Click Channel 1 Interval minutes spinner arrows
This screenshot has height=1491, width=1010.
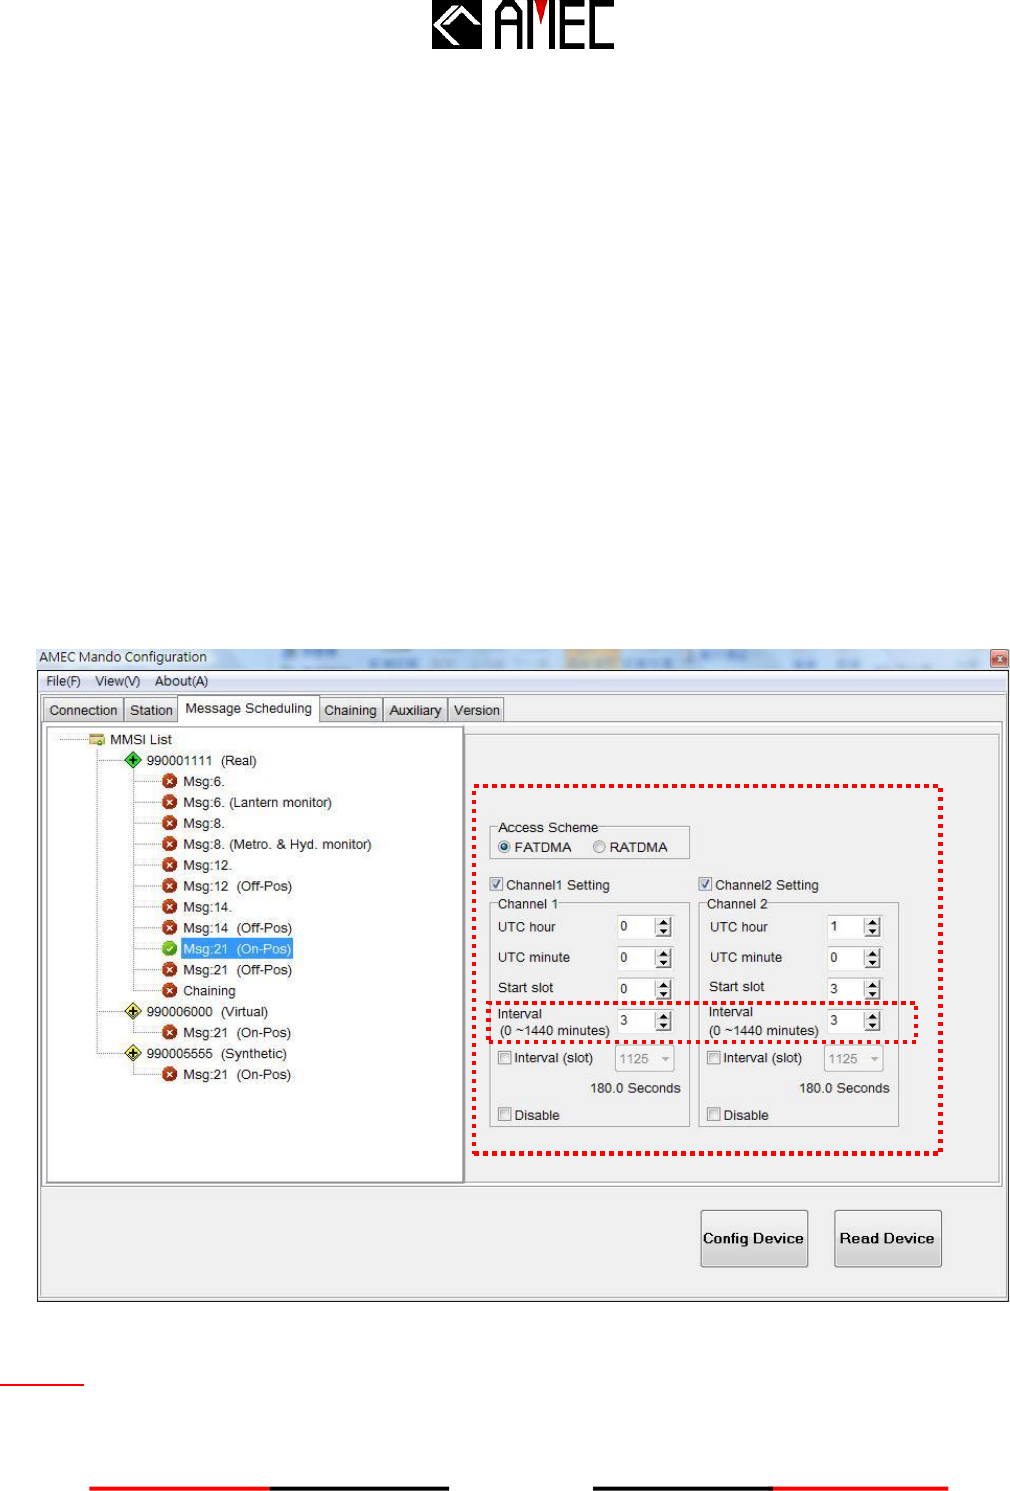click(663, 1021)
